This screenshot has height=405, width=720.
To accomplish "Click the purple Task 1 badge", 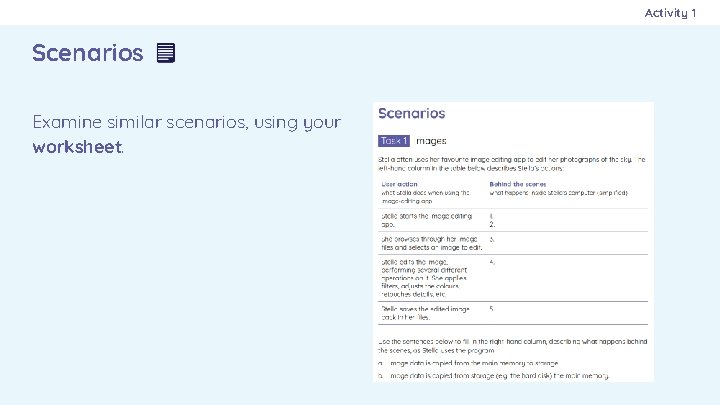I will pyautogui.click(x=394, y=141).
